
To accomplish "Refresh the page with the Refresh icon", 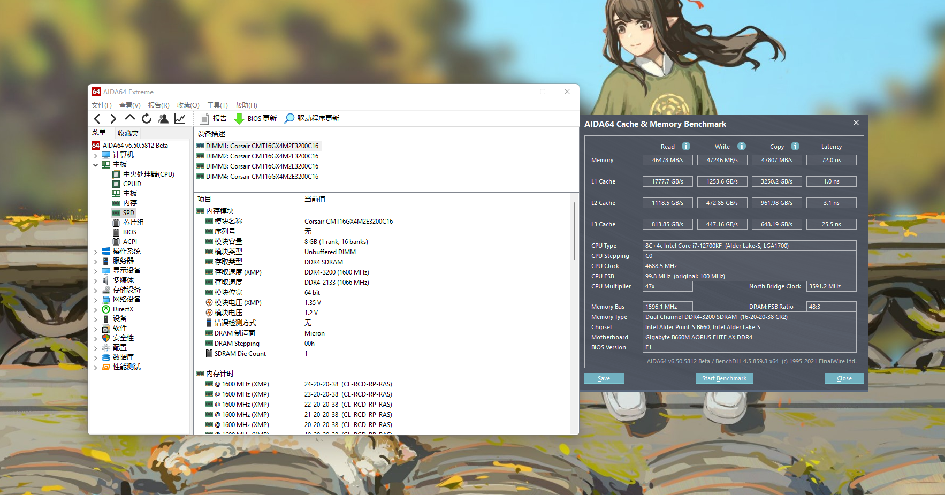I will tap(146, 118).
